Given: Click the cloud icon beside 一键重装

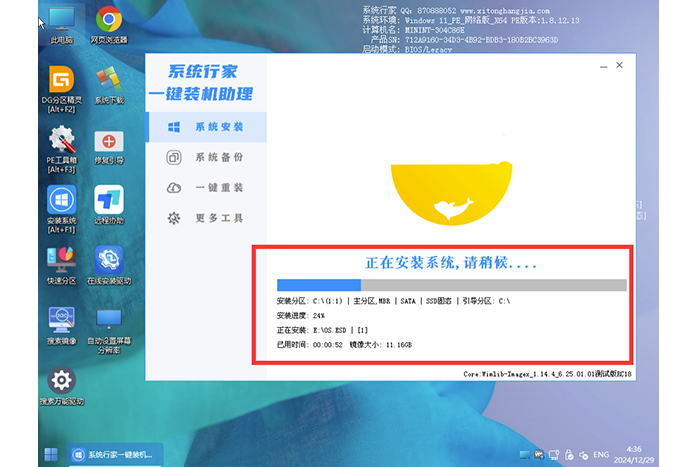Looking at the screenshot, I should click(x=174, y=188).
